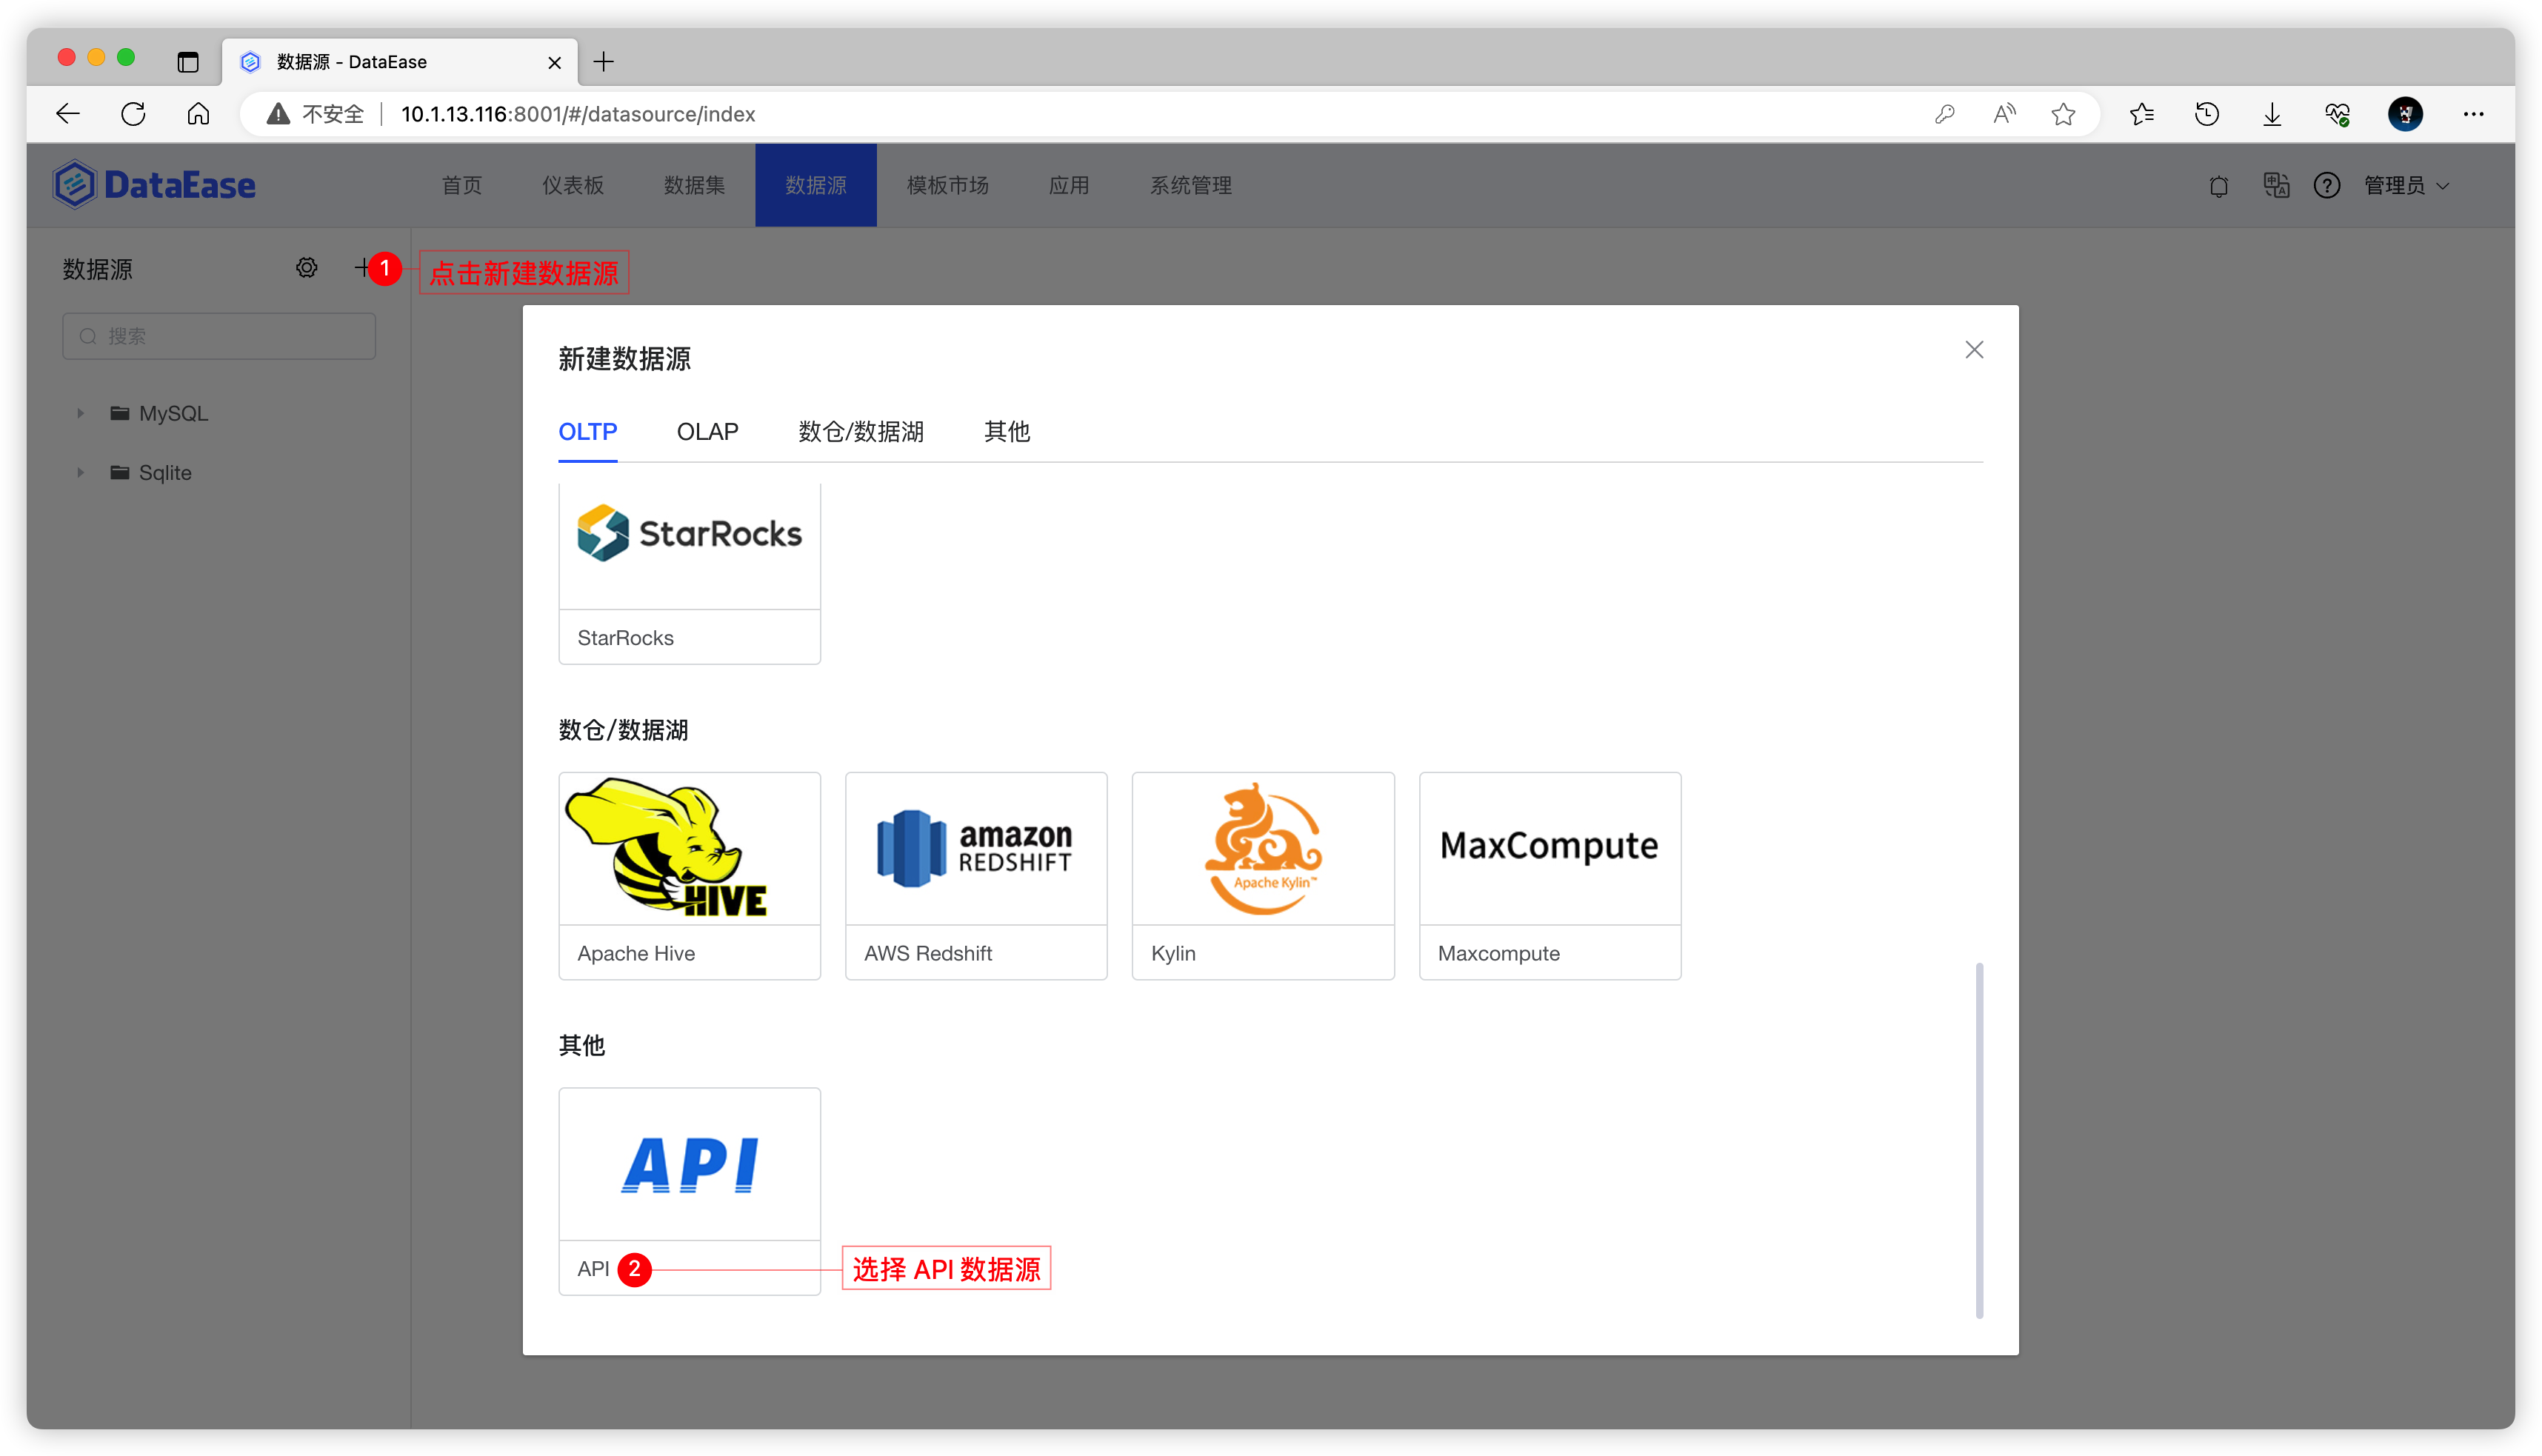Bookmark this page with star icon
The width and height of the screenshot is (2542, 1456).
pos(2063,114)
